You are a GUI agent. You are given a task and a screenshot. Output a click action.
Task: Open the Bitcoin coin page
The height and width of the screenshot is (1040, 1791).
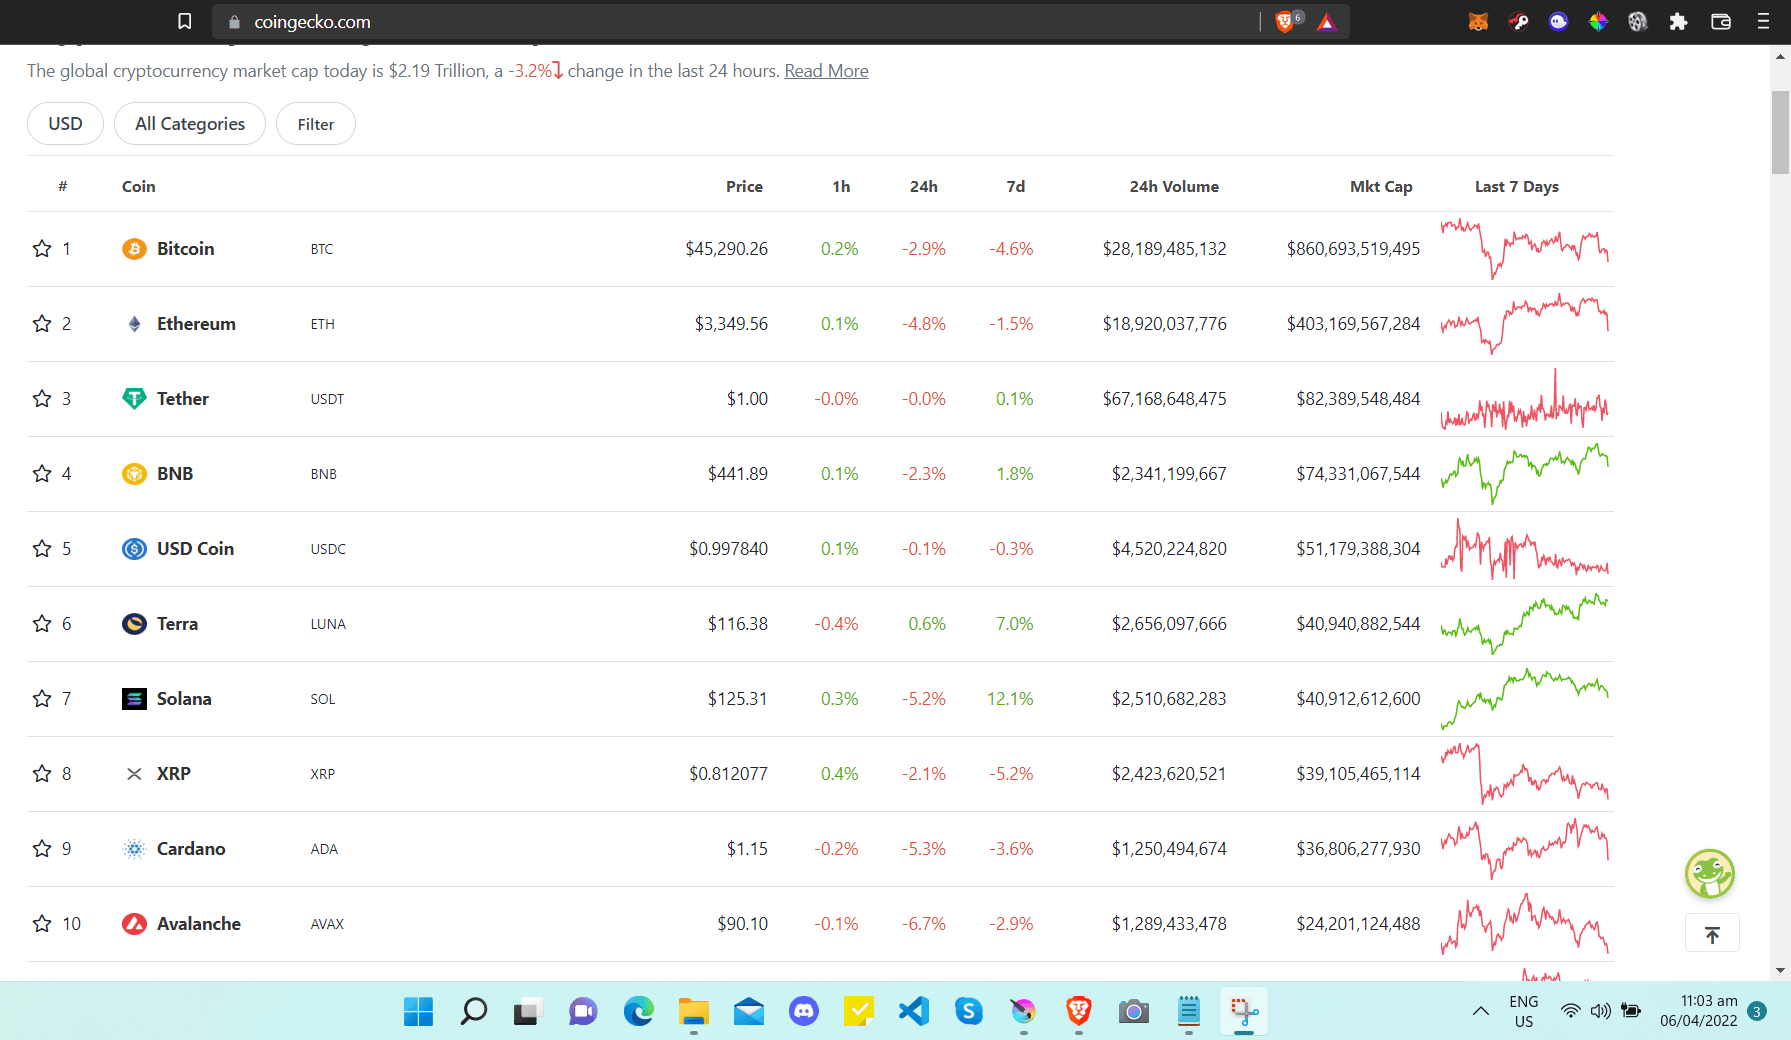coord(185,249)
